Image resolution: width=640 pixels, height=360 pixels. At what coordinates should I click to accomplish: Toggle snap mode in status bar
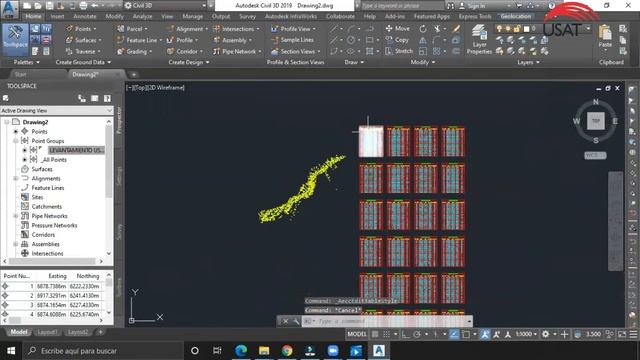pyautogui.click(x=386, y=334)
